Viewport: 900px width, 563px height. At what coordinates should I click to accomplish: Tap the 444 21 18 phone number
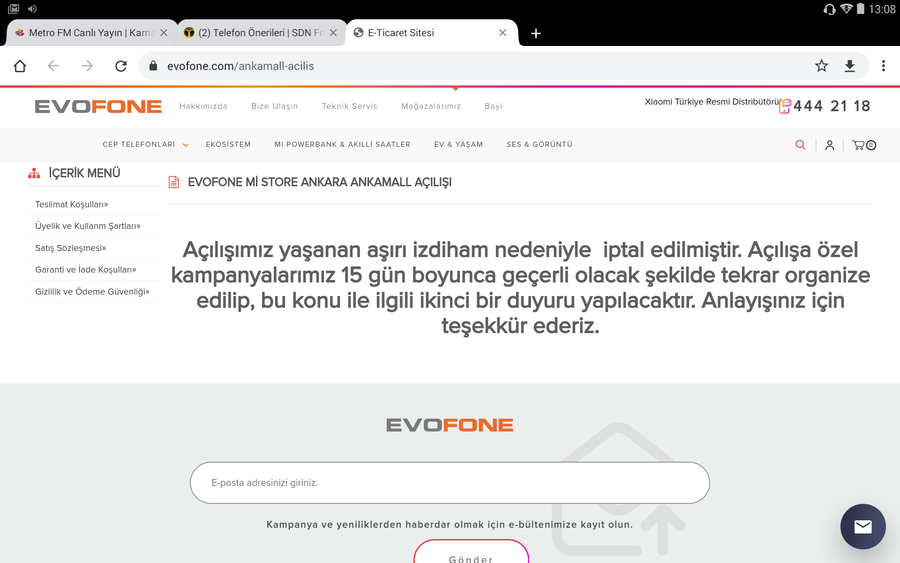click(832, 106)
